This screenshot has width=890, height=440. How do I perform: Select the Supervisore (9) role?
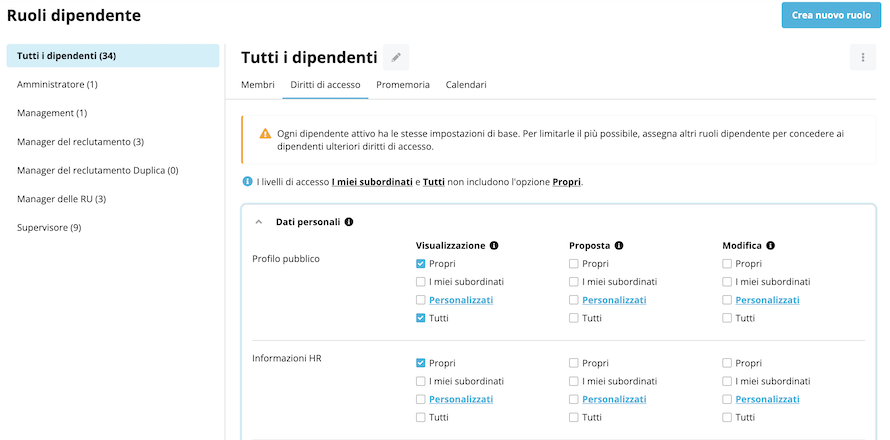(x=49, y=228)
